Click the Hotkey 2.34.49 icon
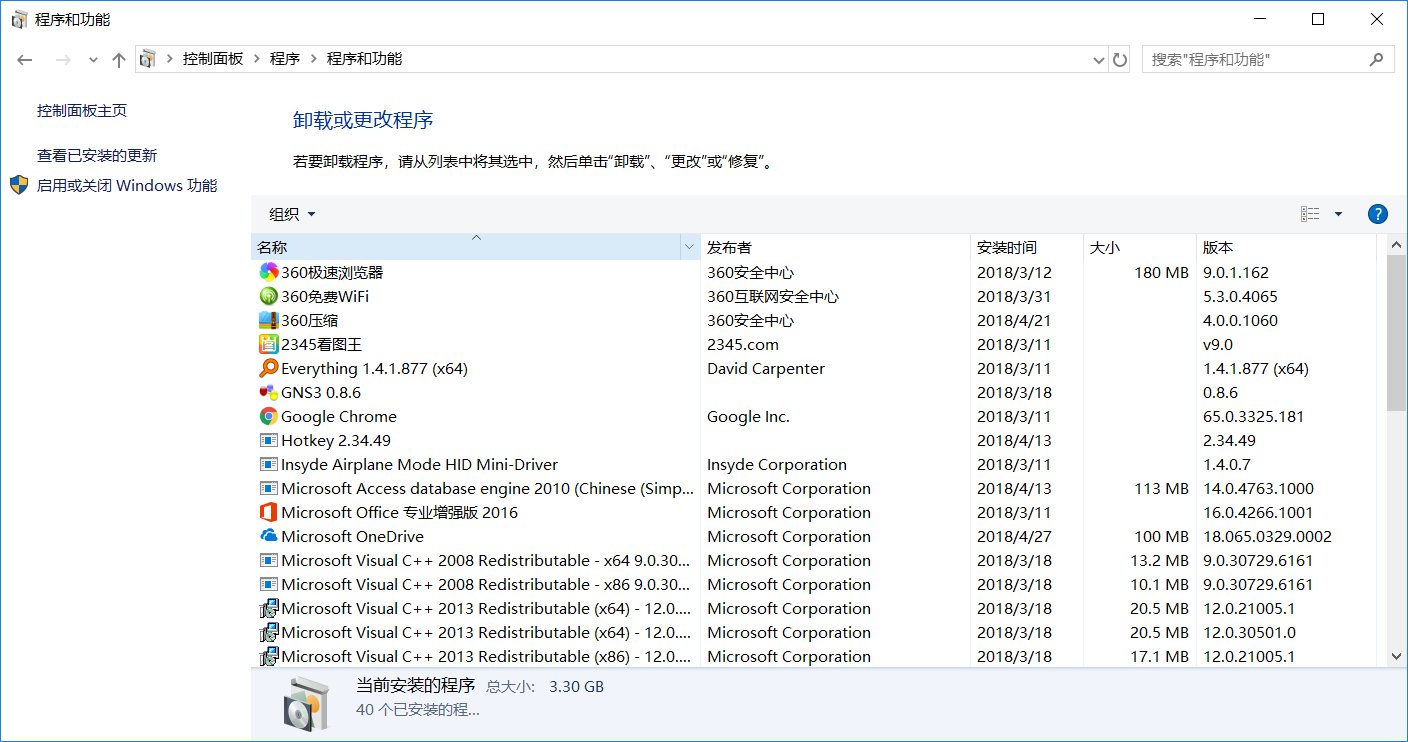The image size is (1408, 742). pyautogui.click(x=268, y=440)
